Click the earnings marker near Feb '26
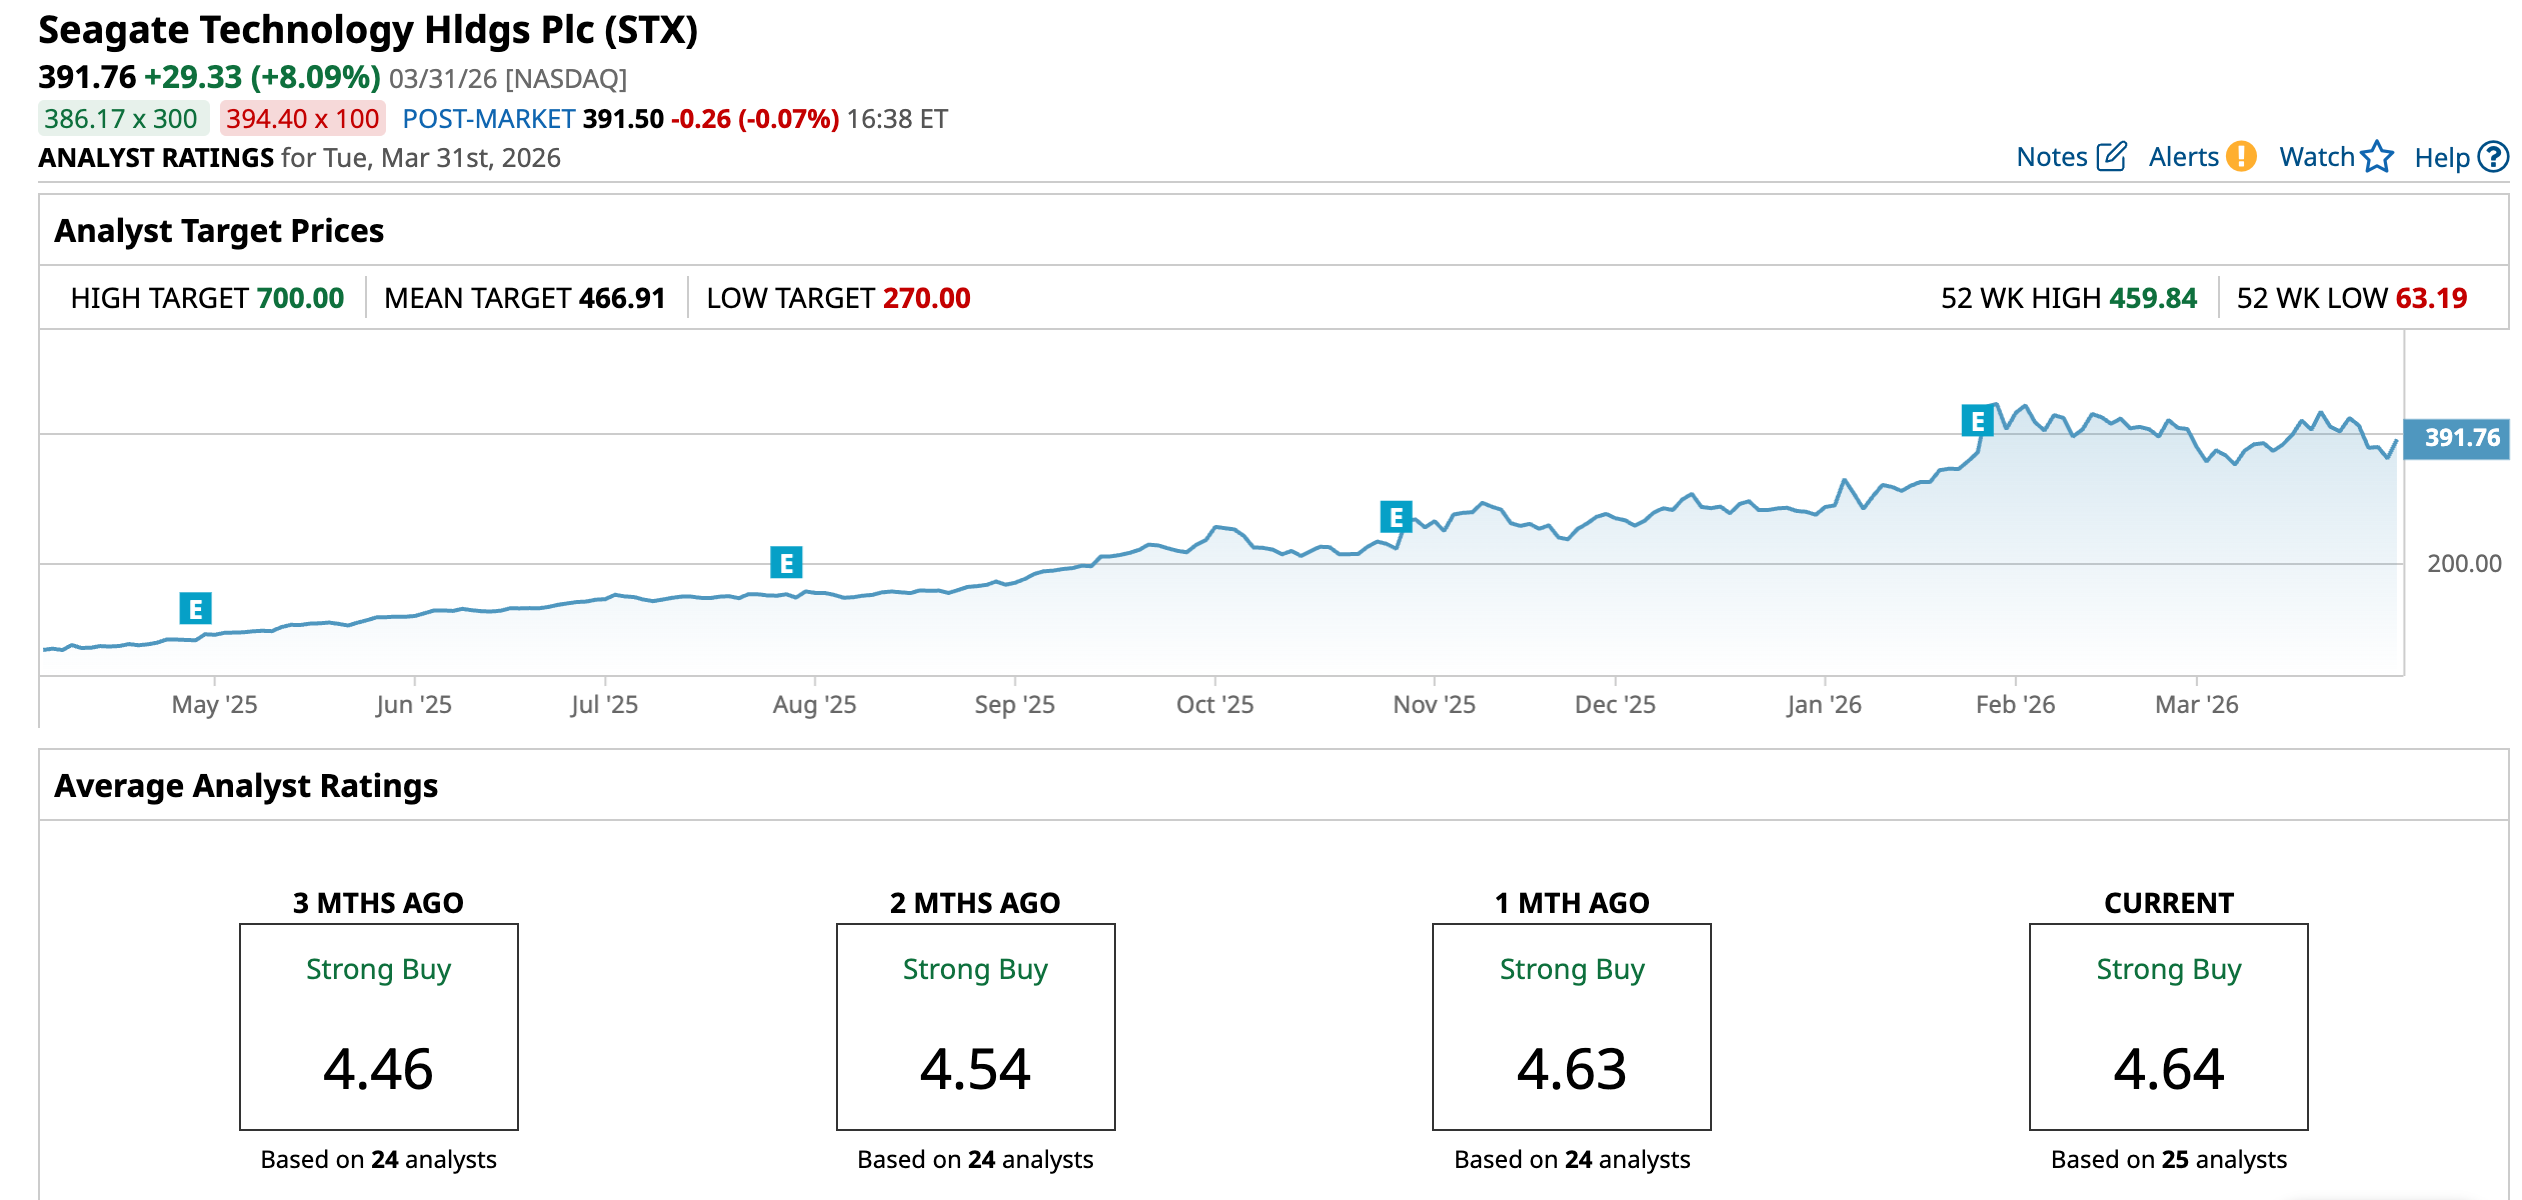2522x1200 pixels. tap(1977, 421)
